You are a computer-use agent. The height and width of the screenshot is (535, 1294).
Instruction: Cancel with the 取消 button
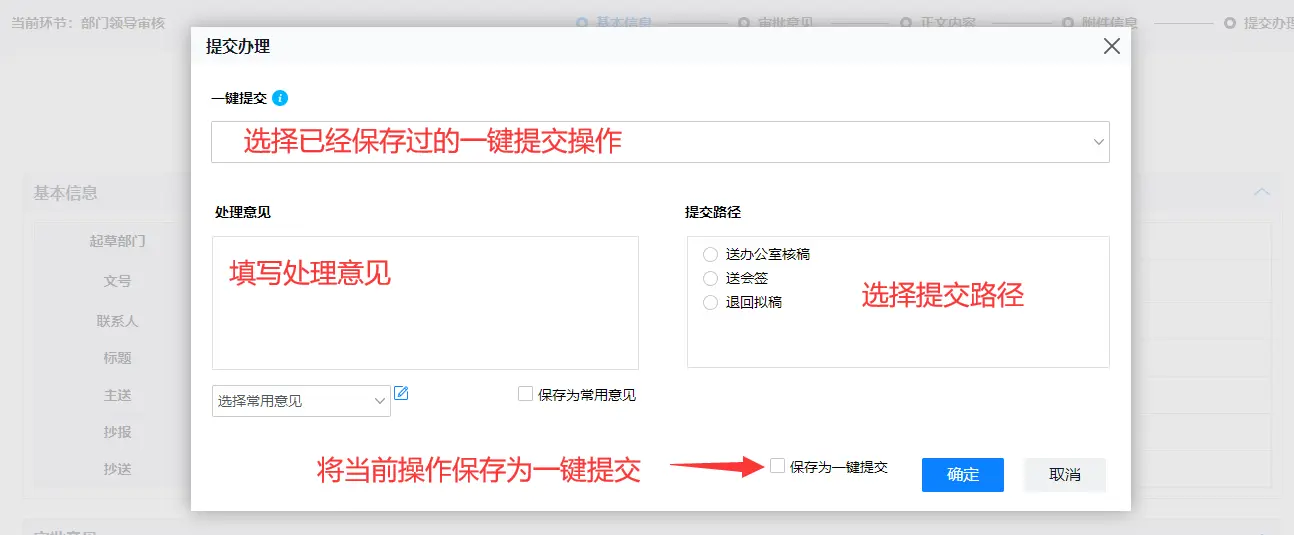[x=1065, y=475]
